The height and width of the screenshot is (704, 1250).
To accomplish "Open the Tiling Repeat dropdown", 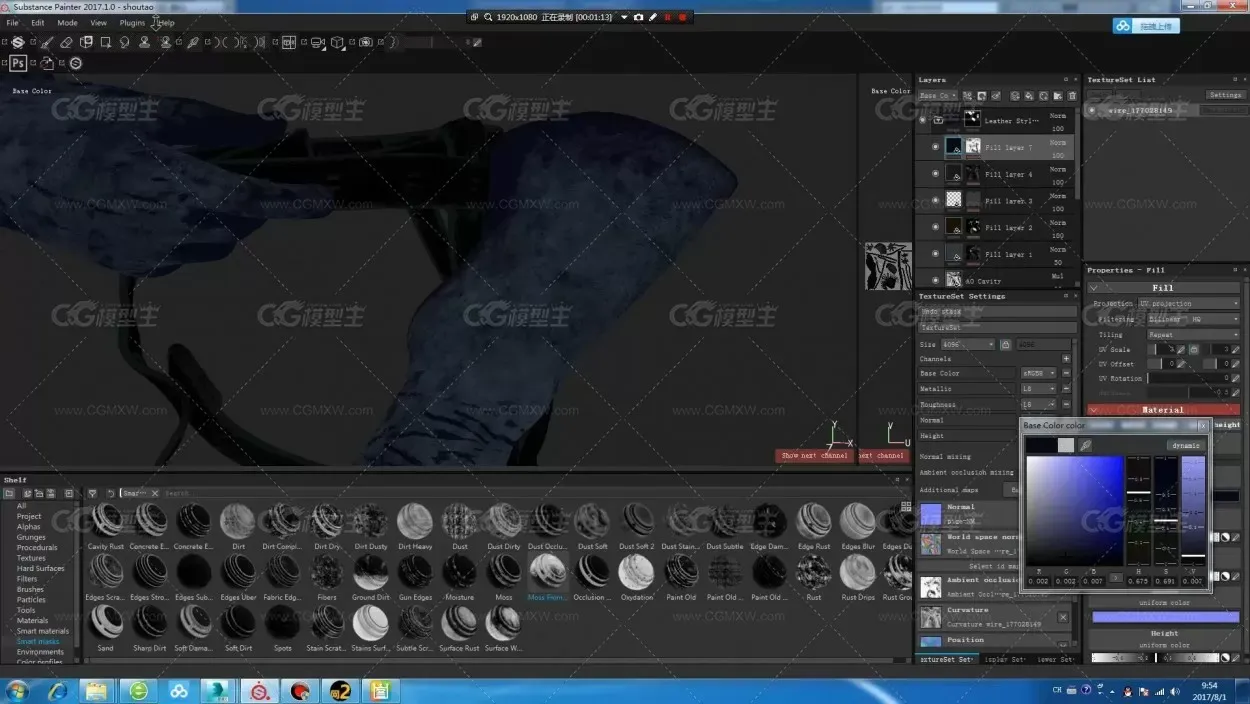I will [1194, 335].
